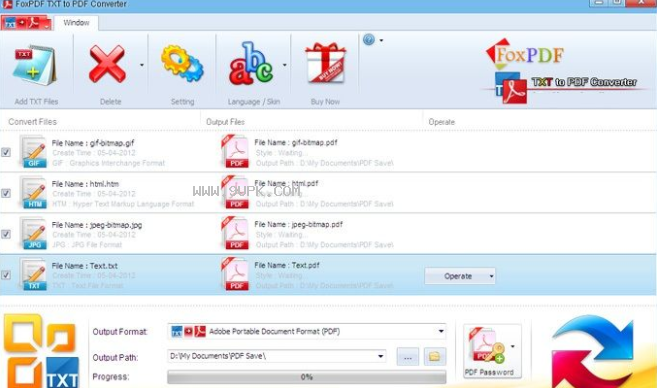Select 'File Name : html.htm' text
Screen dimensions: 657x388
point(85,184)
